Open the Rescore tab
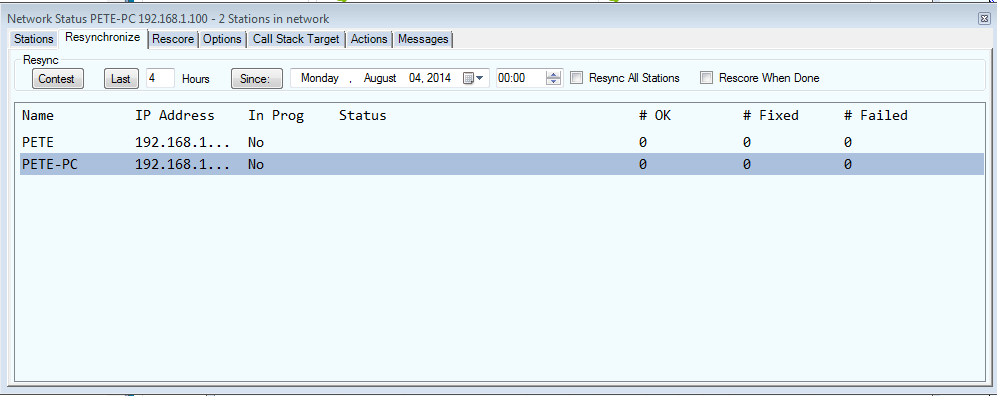 pyautogui.click(x=173, y=39)
